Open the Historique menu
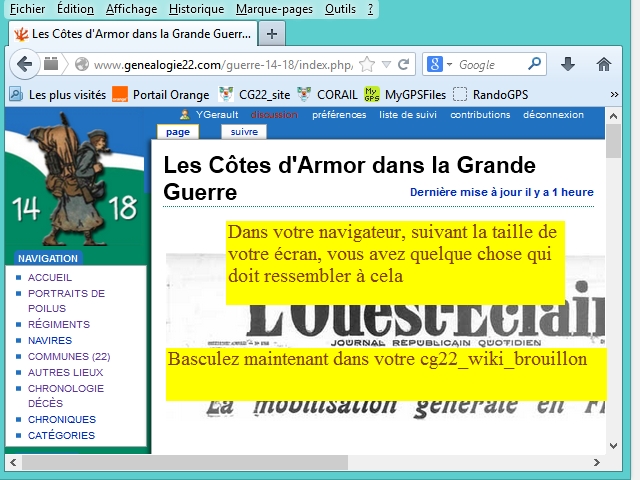 tap(196, 9)
